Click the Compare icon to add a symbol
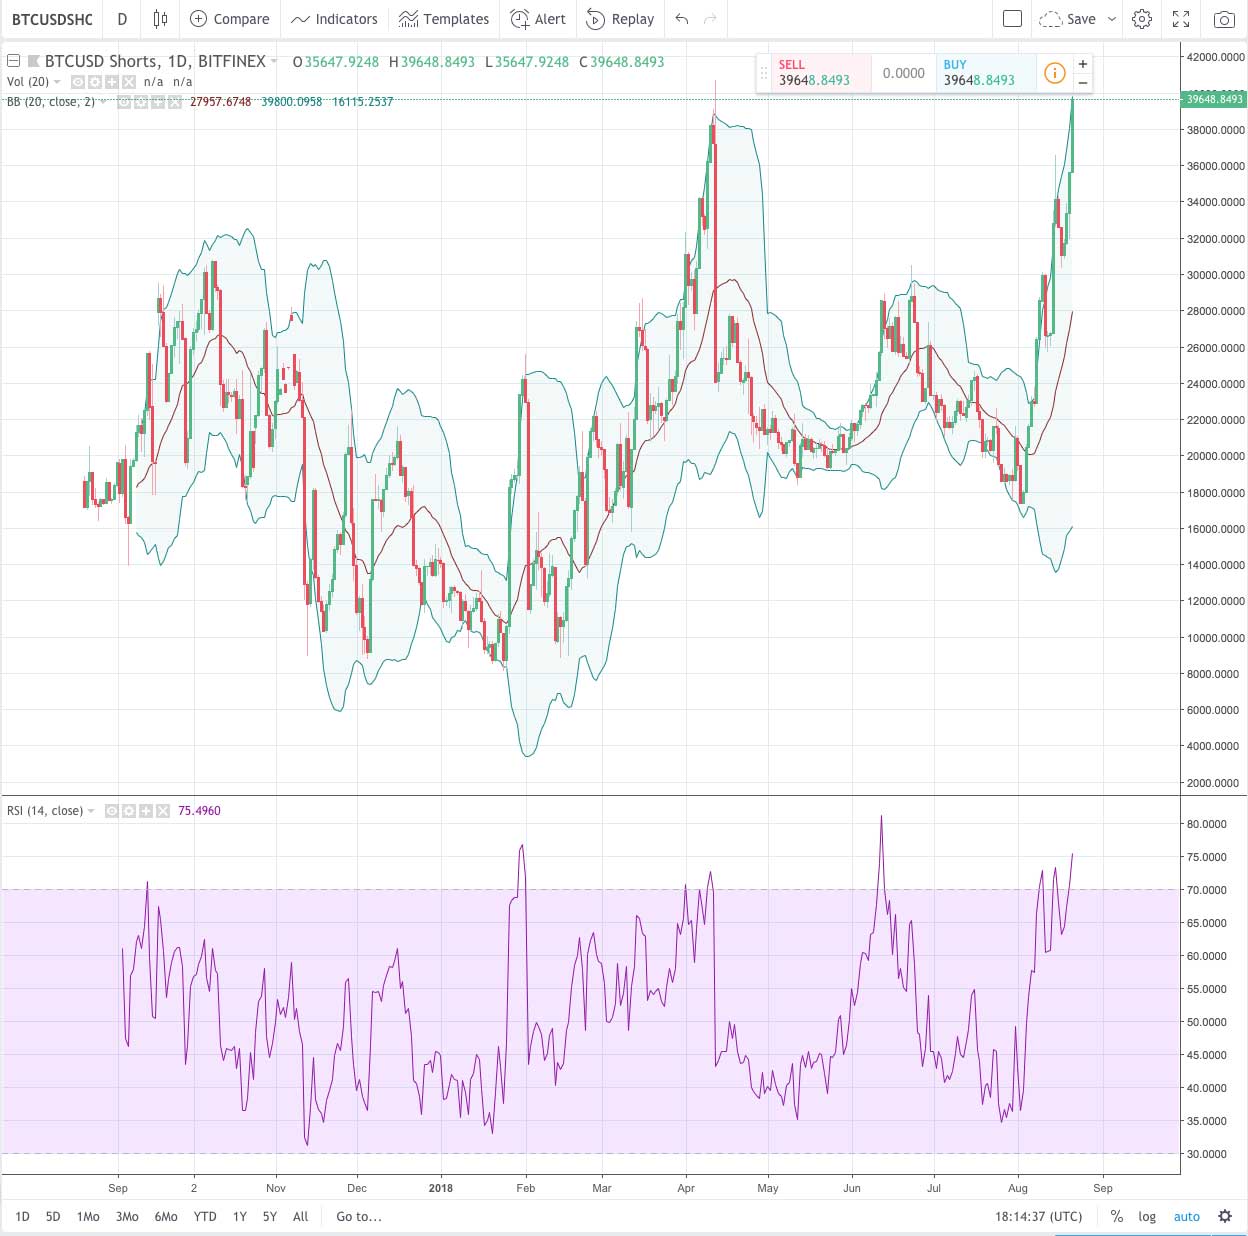1248x1236 pixels. [x=230, y=18]
